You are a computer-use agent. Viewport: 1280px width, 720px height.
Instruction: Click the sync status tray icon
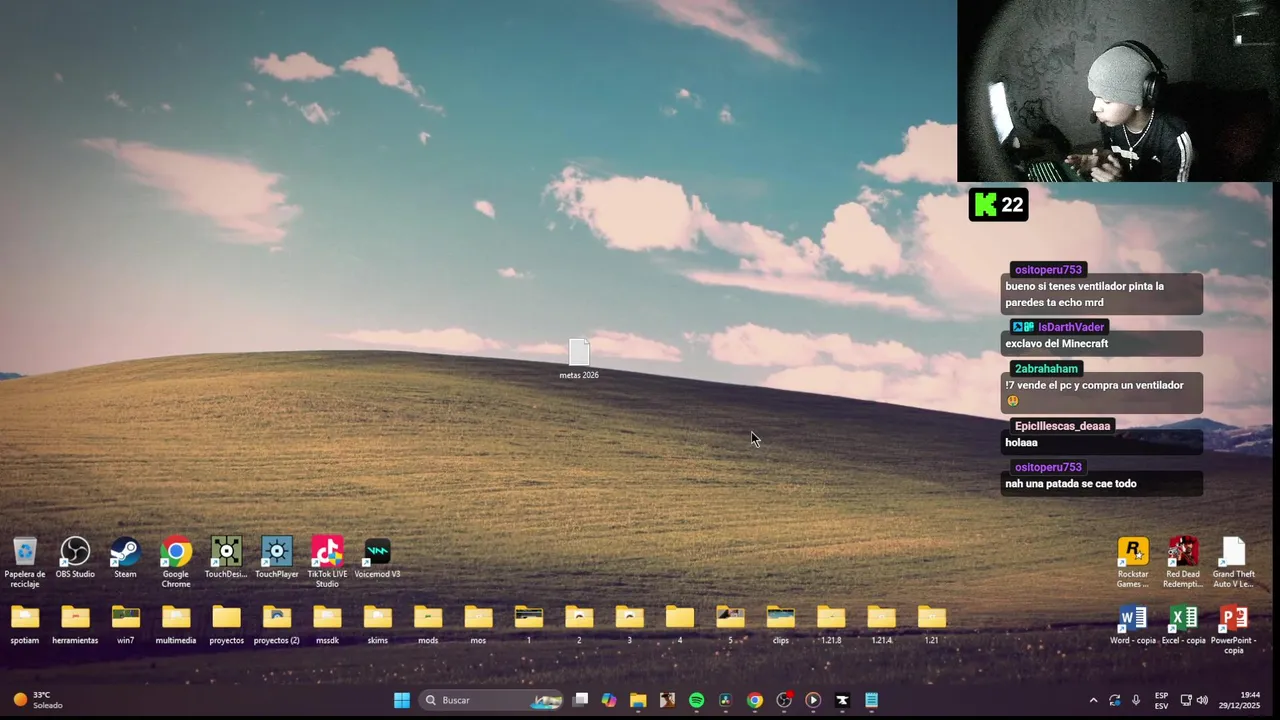pos(1115,700)
